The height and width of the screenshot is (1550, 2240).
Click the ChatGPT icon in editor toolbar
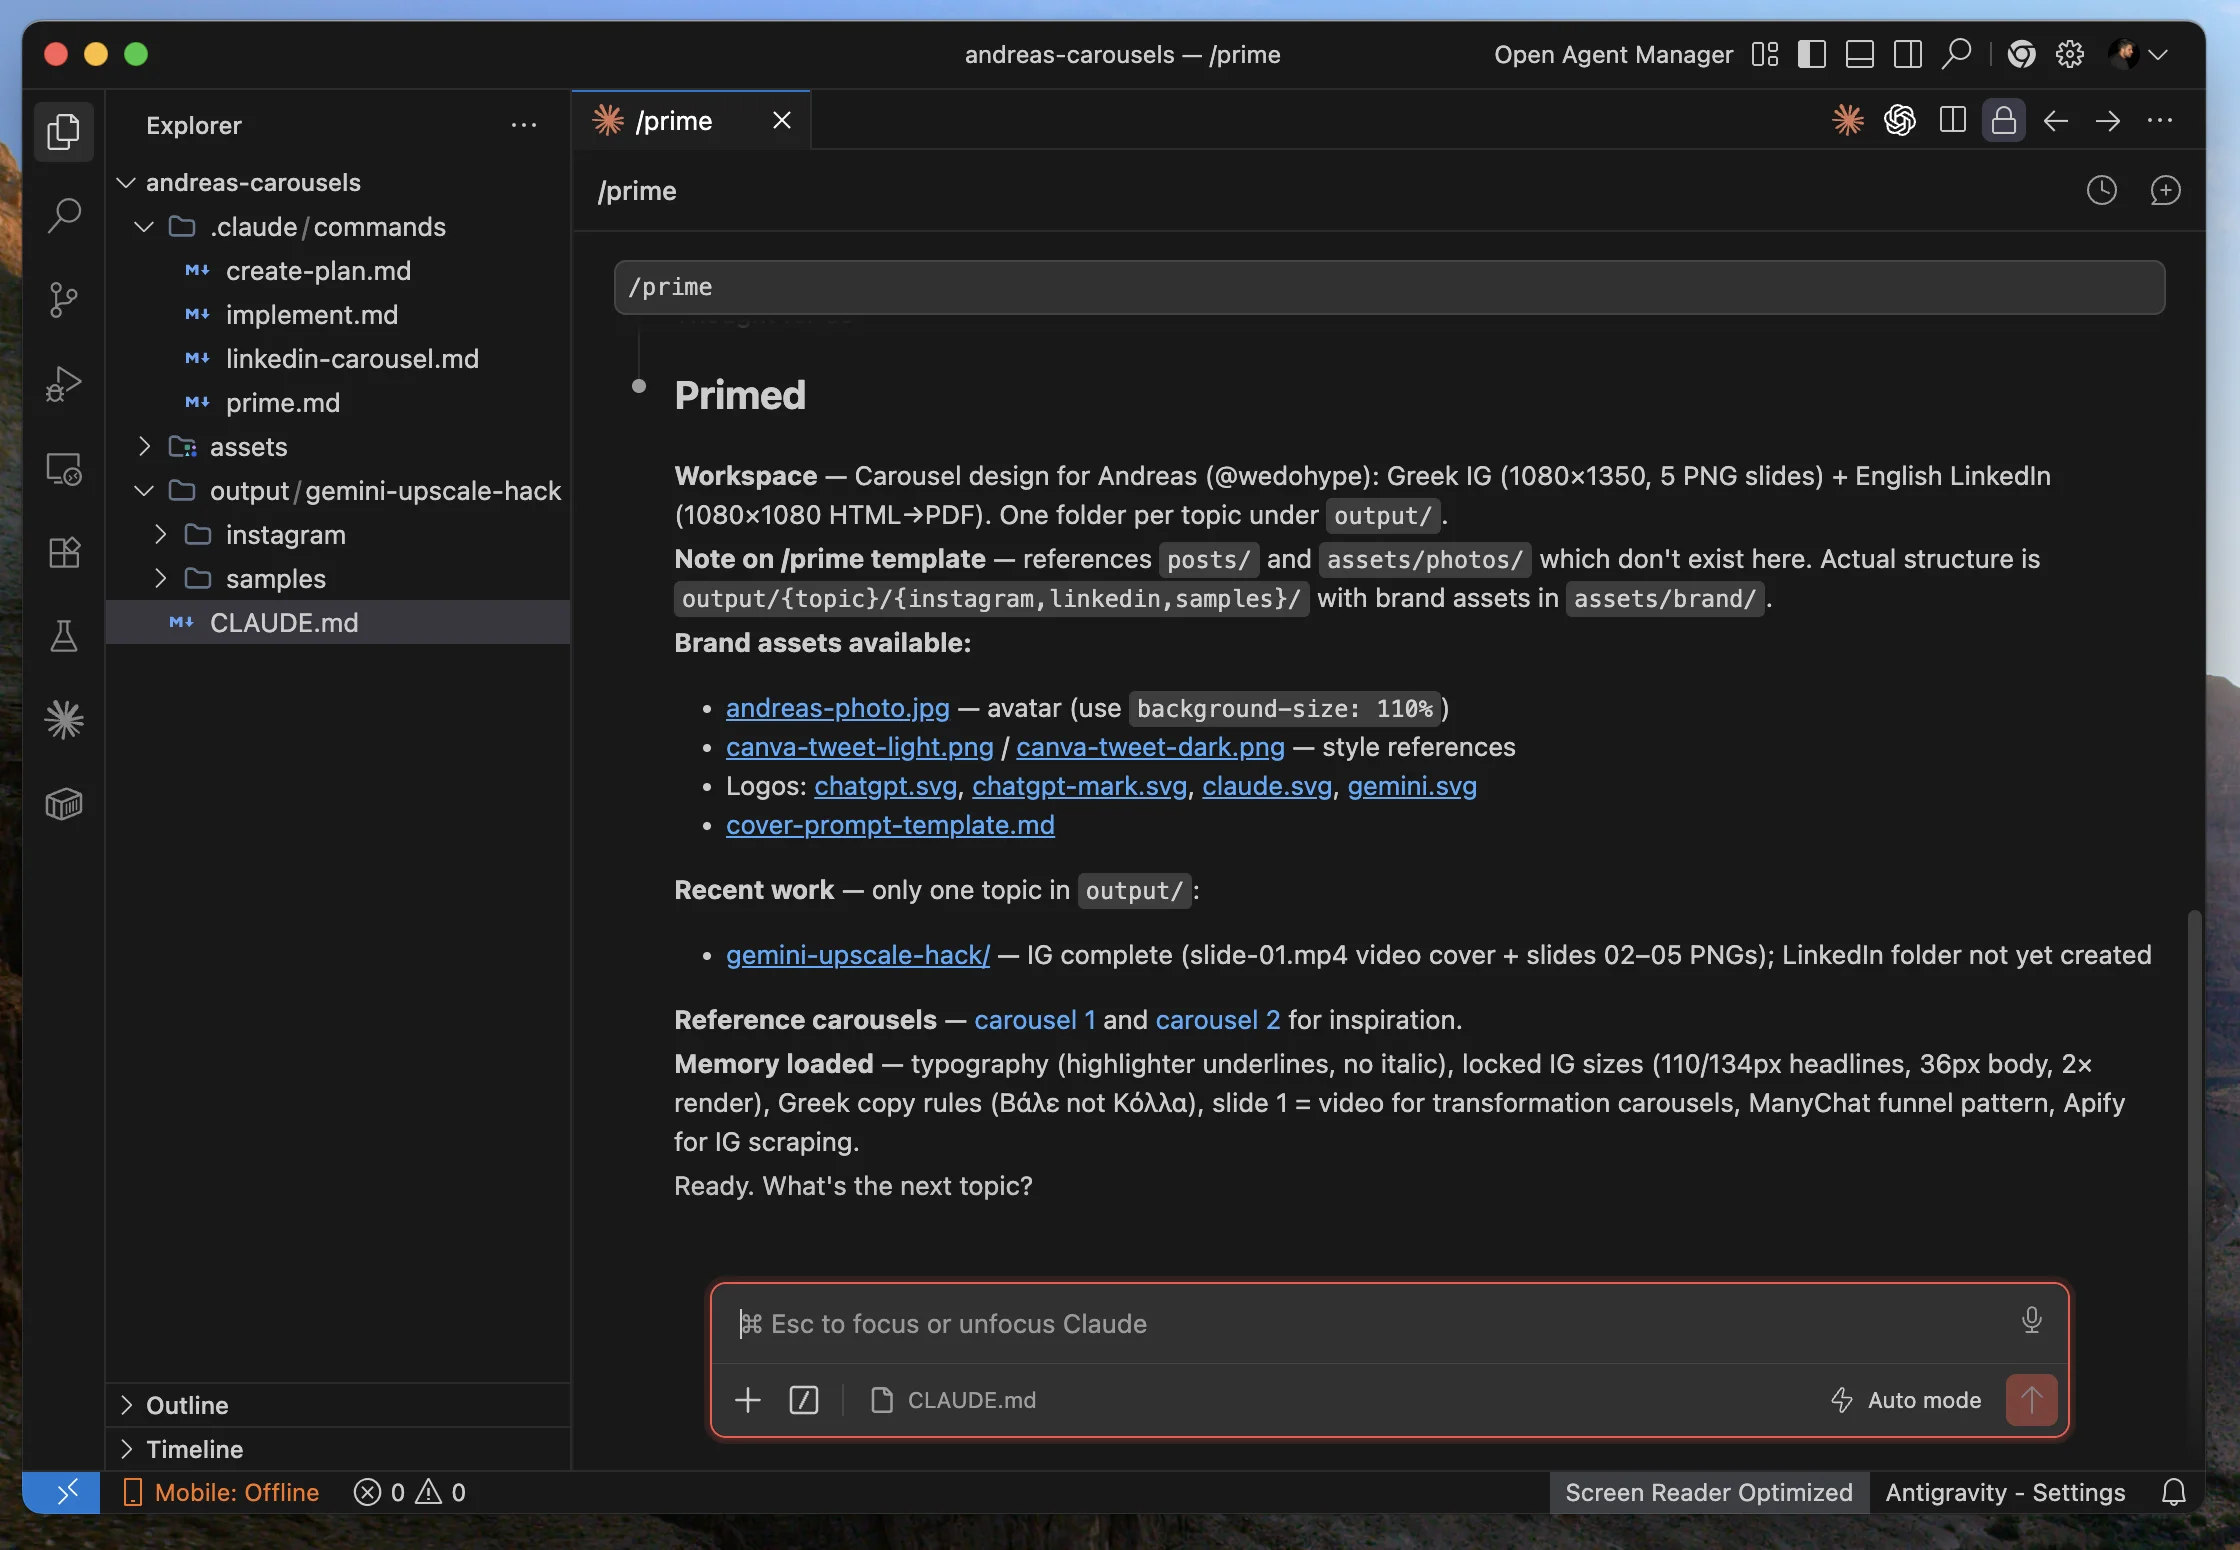1900,121
